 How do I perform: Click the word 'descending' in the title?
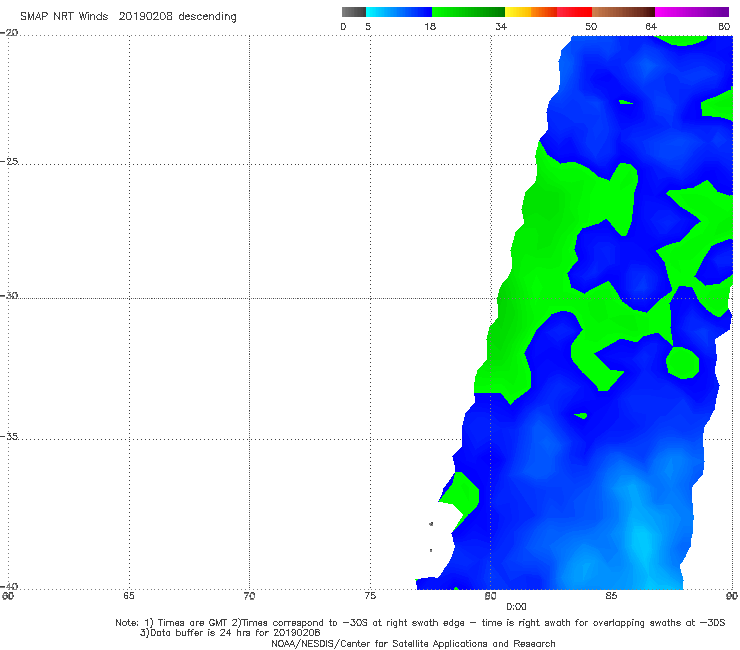click(x=207, y=17)
